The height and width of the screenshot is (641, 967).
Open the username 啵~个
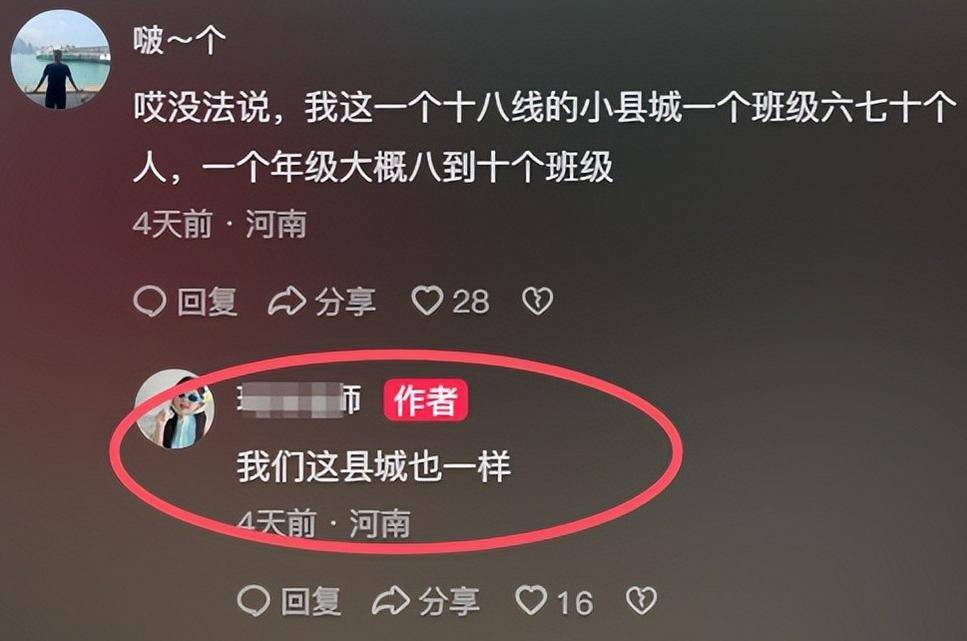179,41
